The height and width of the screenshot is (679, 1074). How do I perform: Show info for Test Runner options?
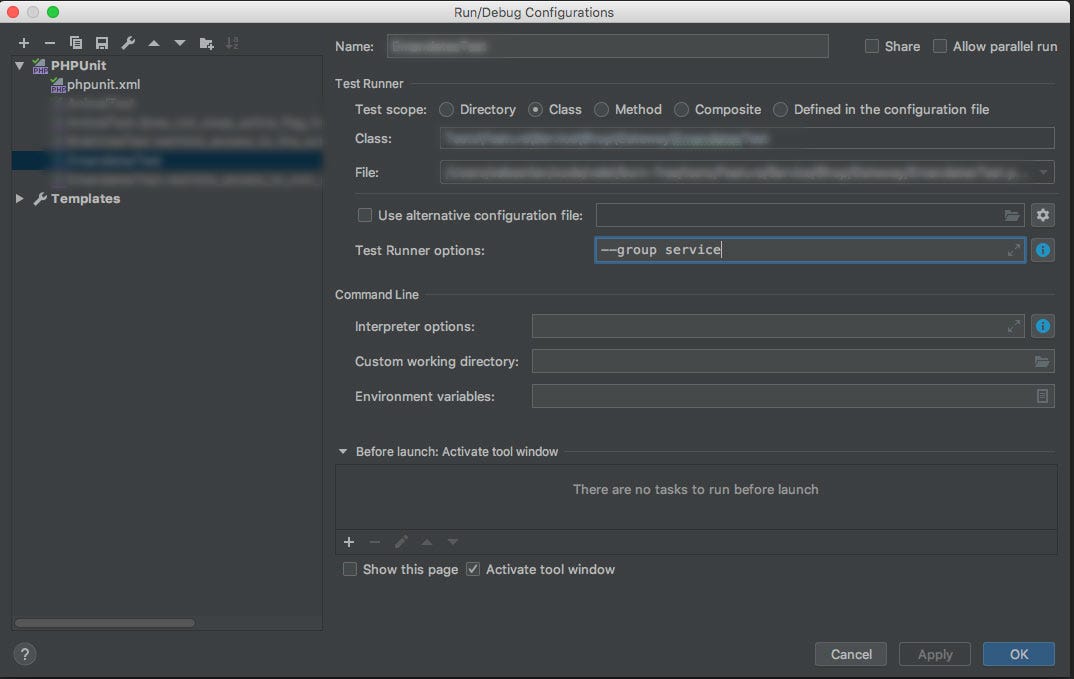click(1042, 250)
